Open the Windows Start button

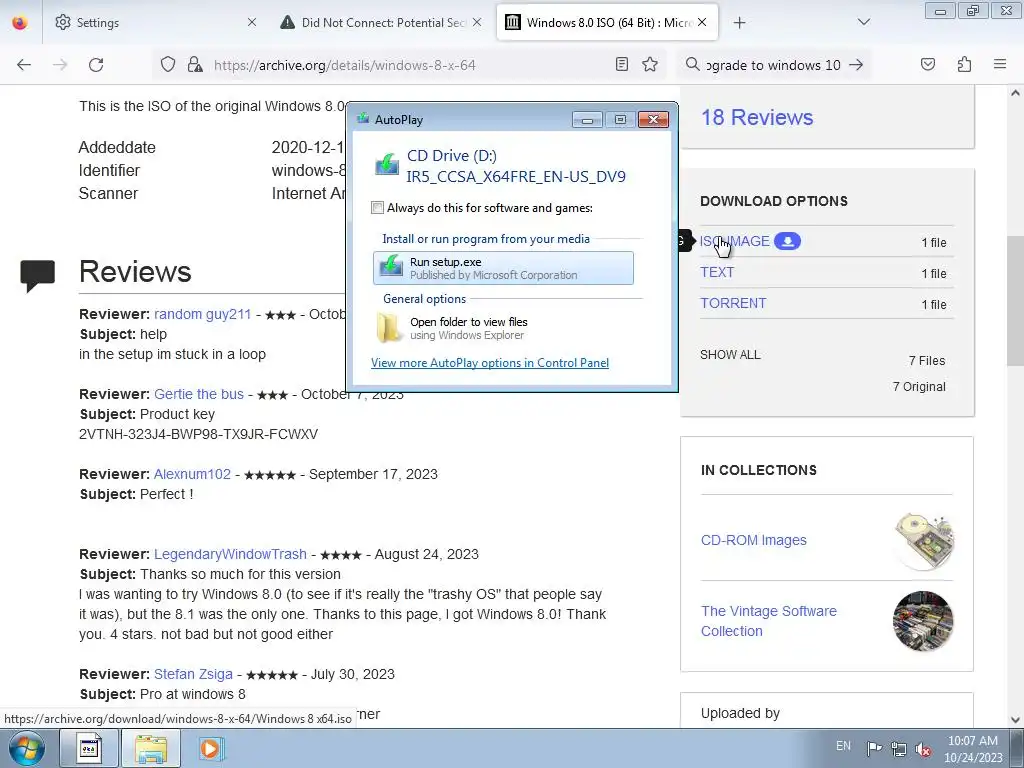[27, 748]
